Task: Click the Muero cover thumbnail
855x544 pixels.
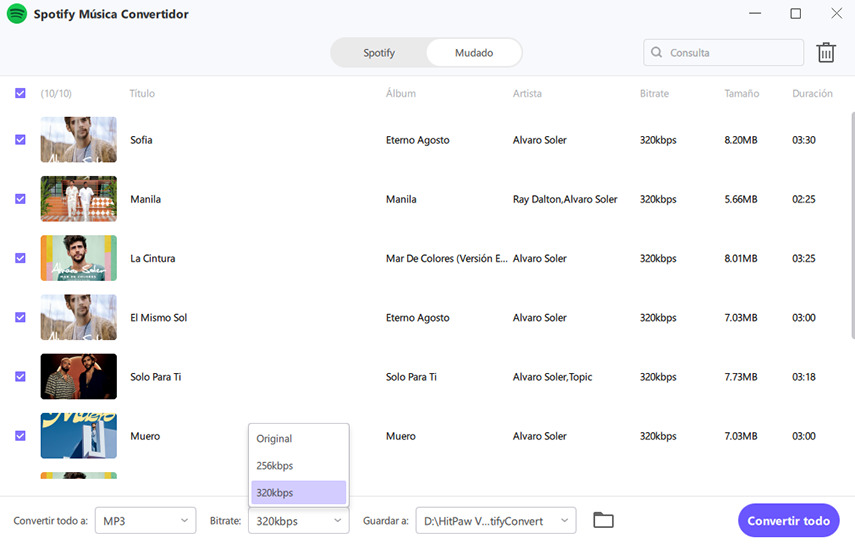Action: [79, 436]
